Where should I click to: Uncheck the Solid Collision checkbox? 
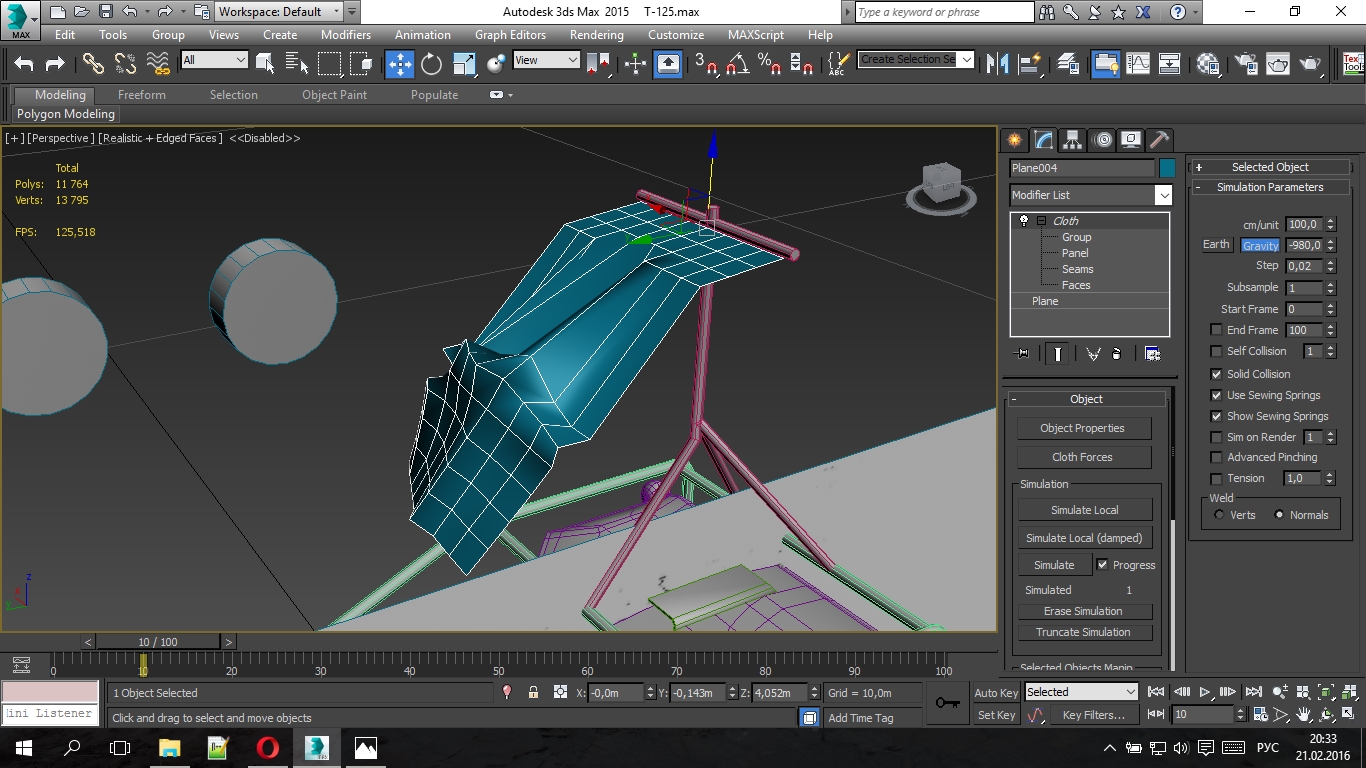(x=1216, y=374)
